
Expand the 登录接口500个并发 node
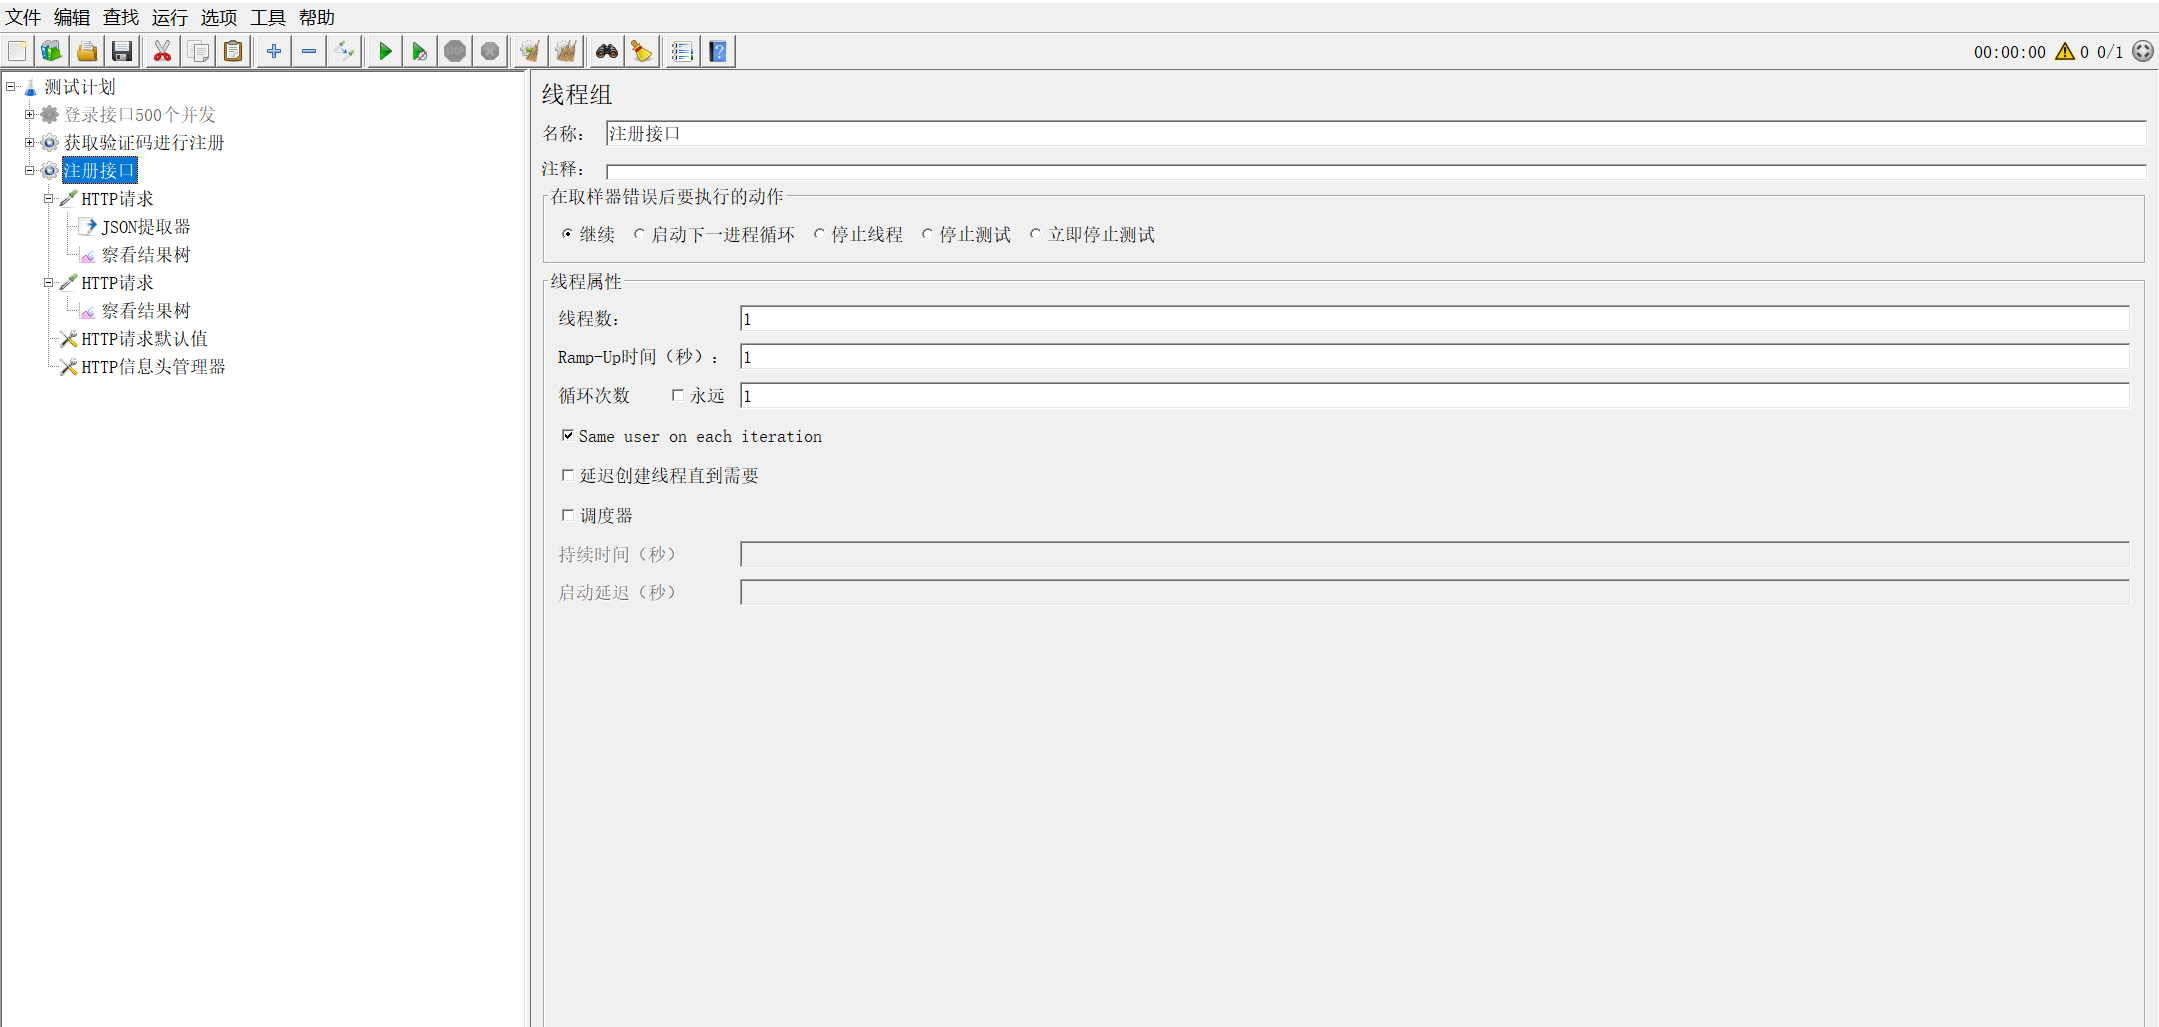click(30, 115)
